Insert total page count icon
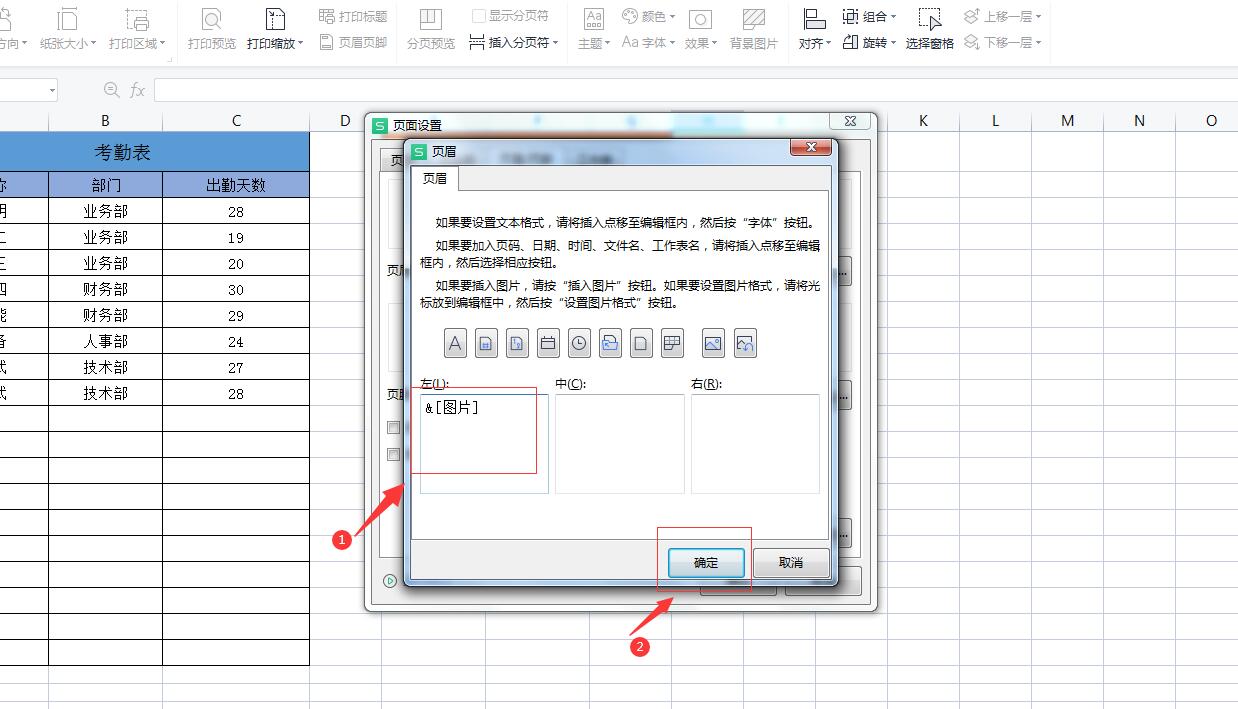The height and width of the screenshot is (709, 1238). coord(517,343)
